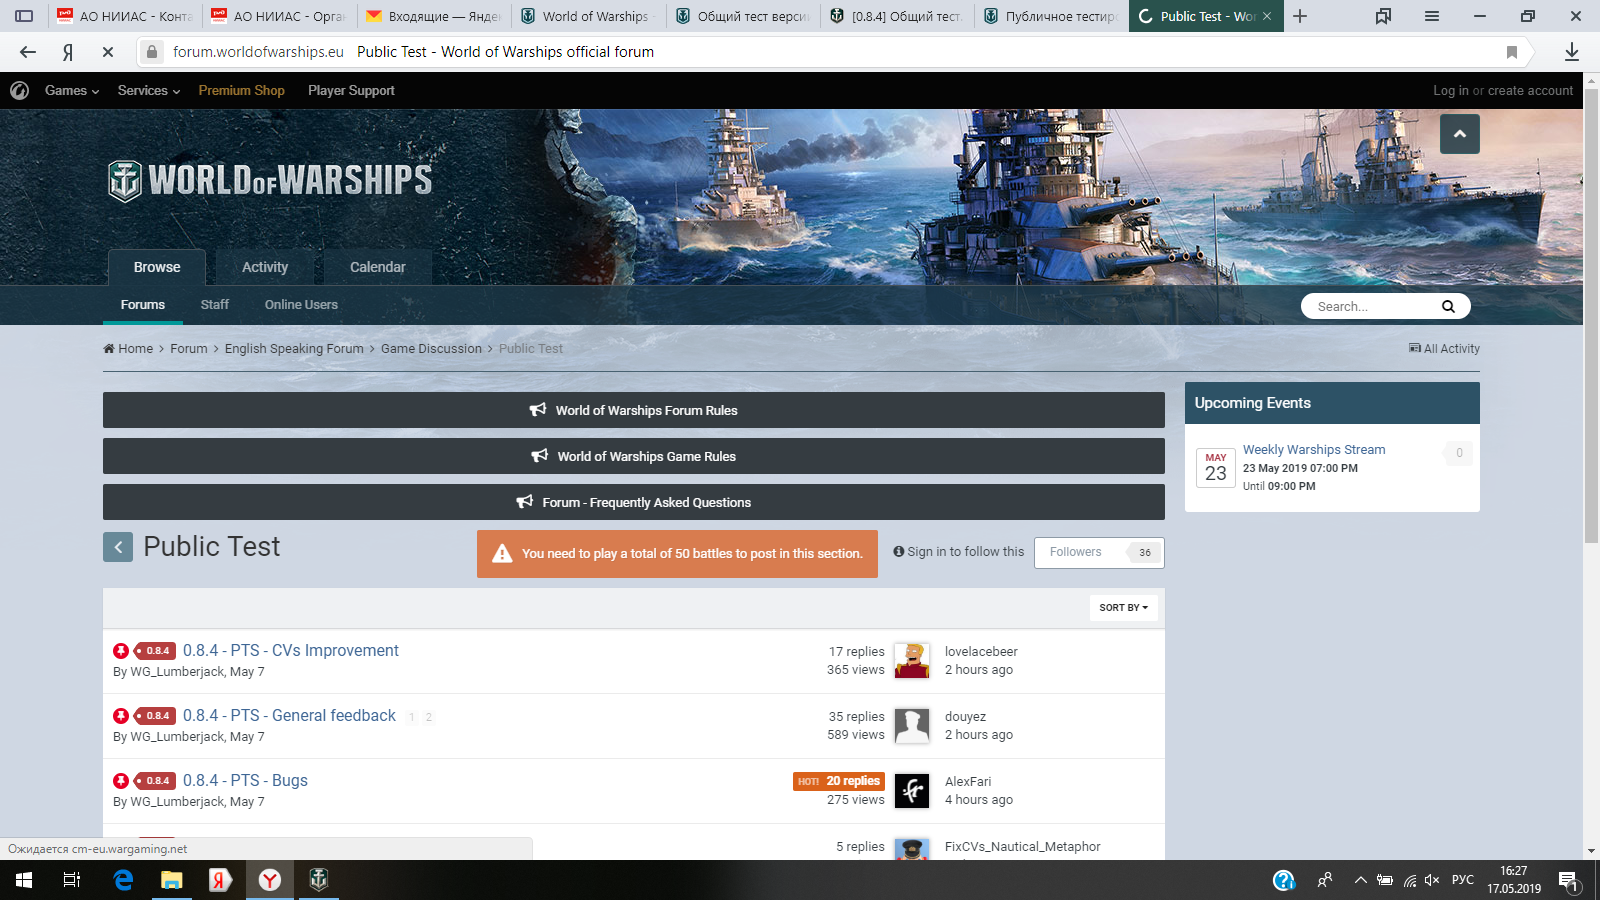
Task: Open the 0.8.4 PTS Bugs topic
Action: (x=245, y=780)
